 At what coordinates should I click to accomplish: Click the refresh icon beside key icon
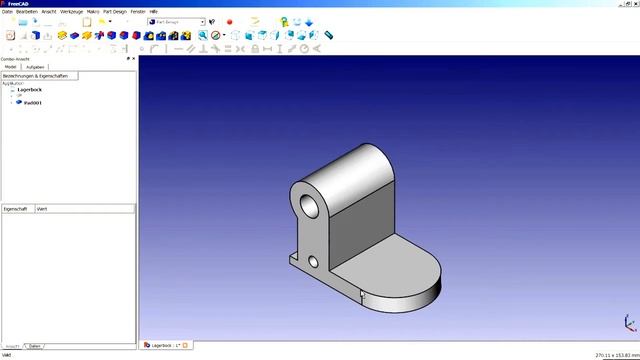pos(297,22)
